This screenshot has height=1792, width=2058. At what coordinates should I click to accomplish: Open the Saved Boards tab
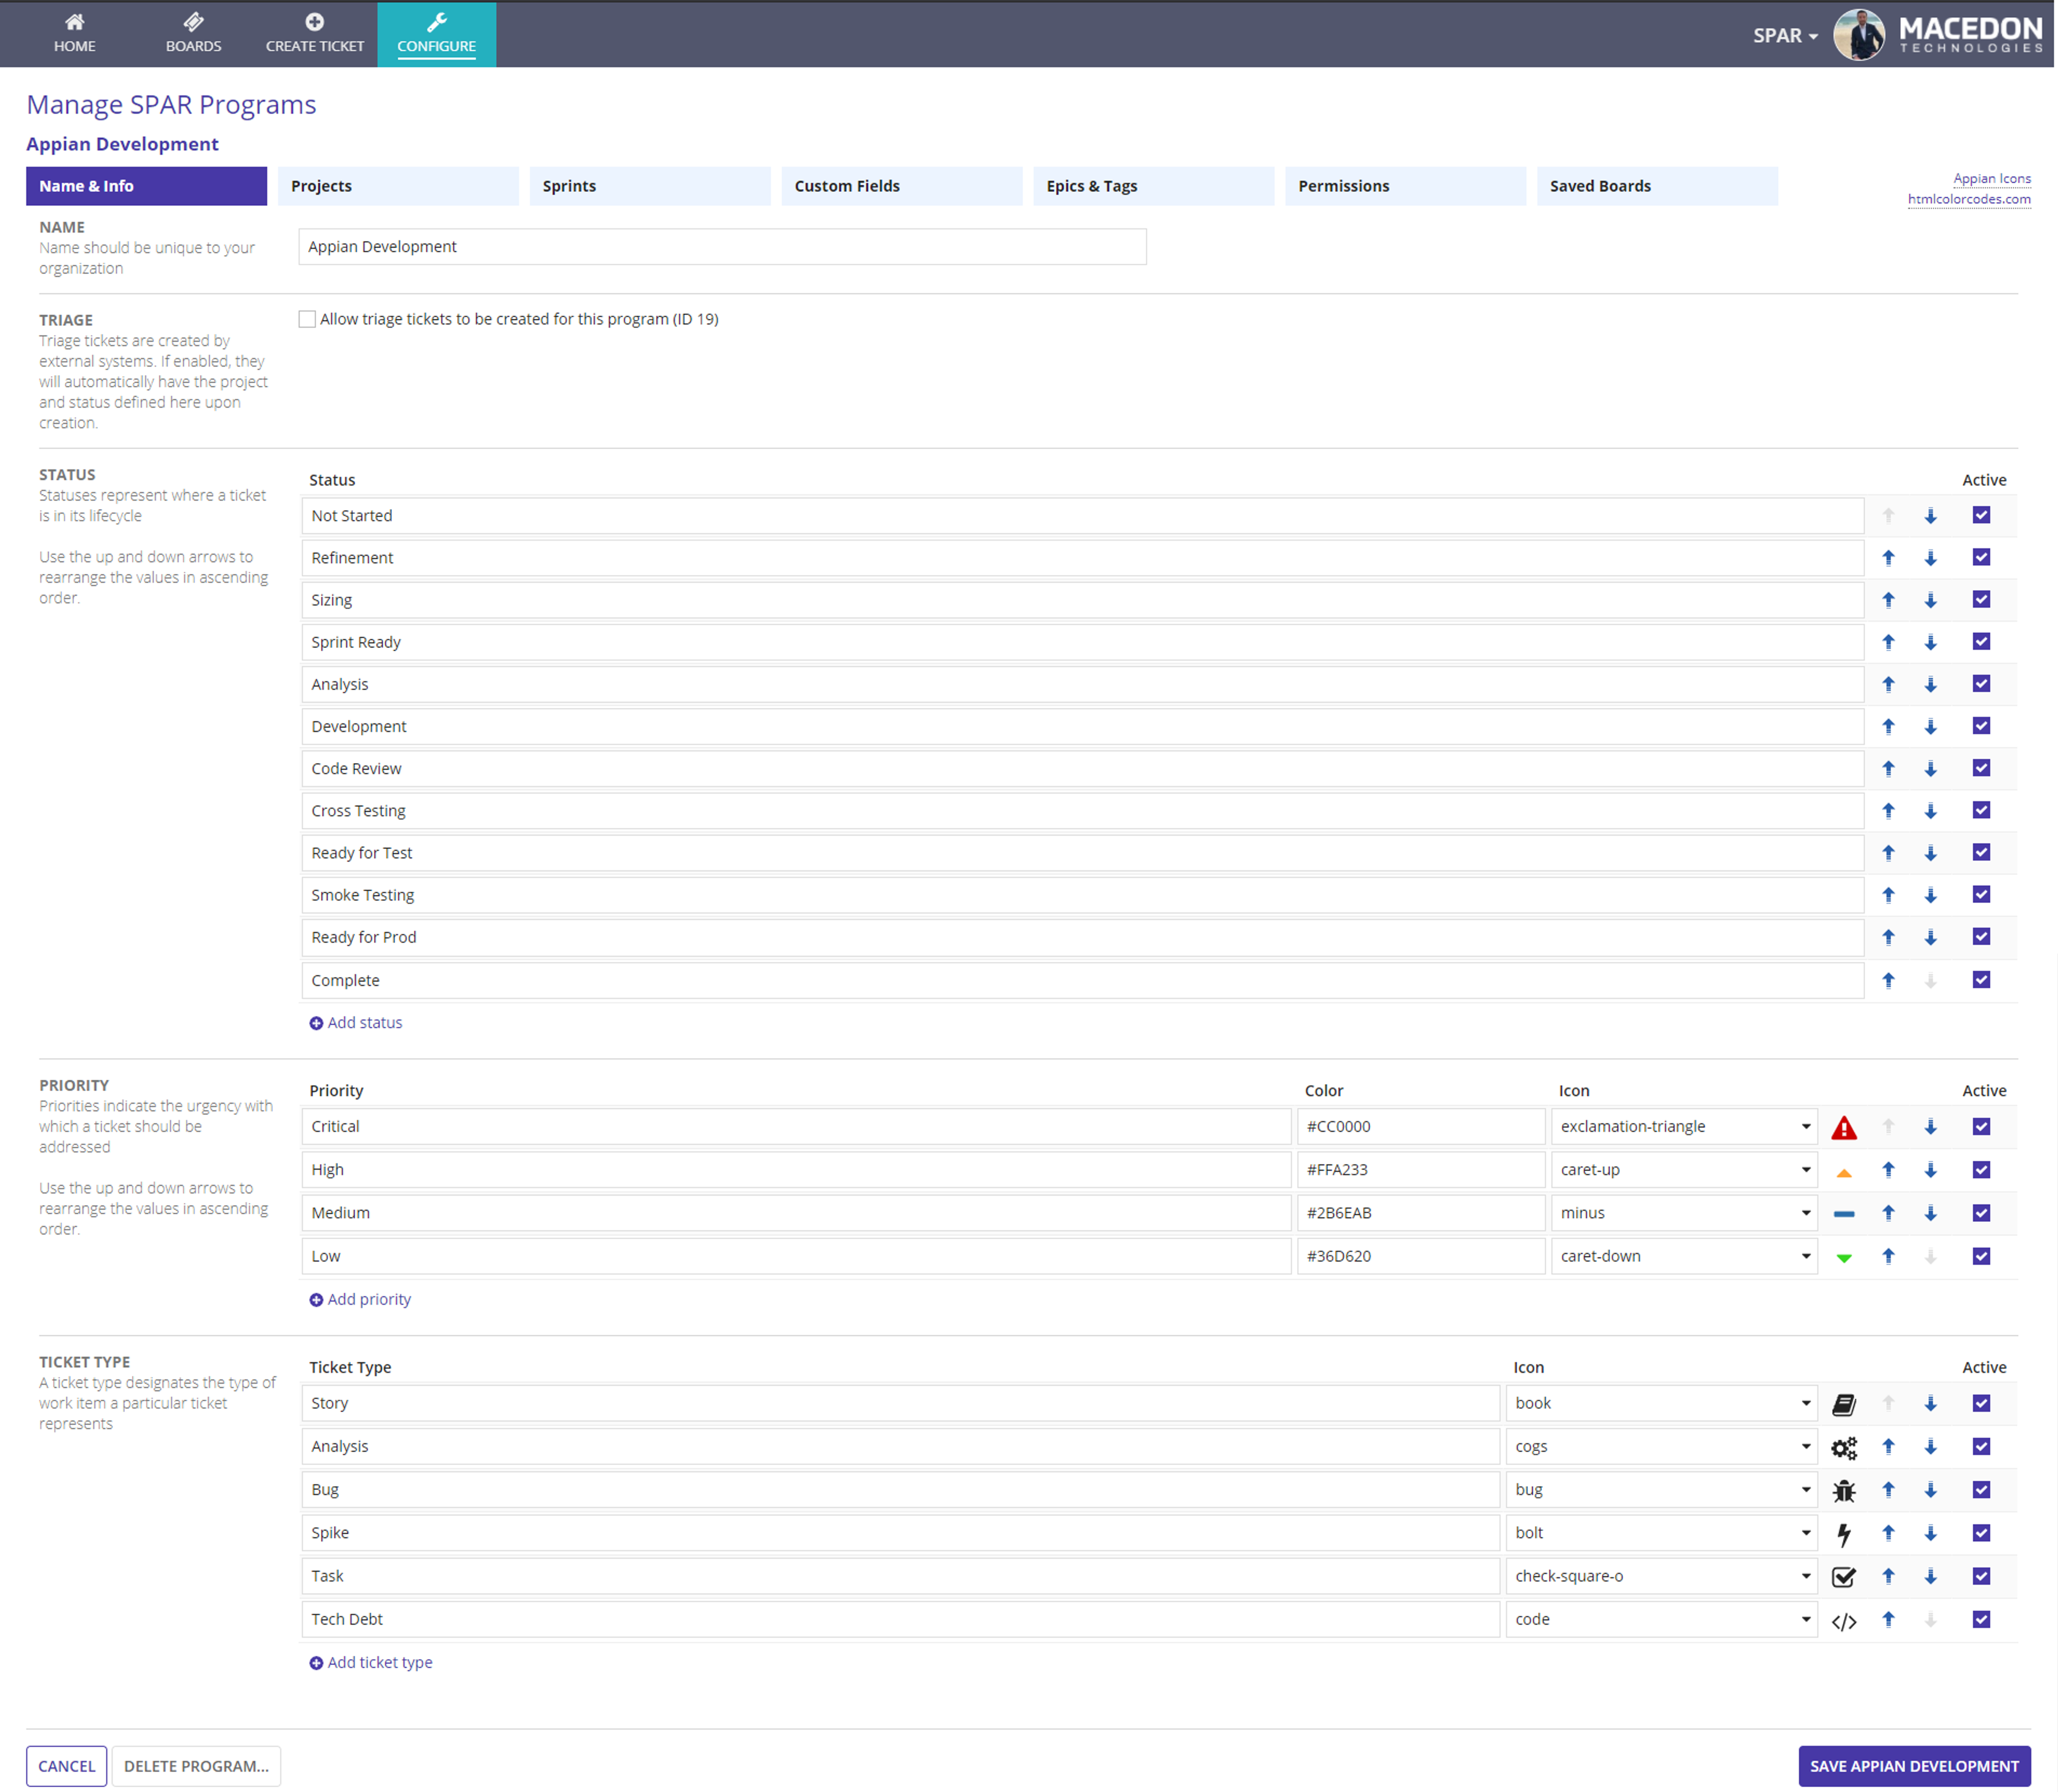pos(1657,186)
